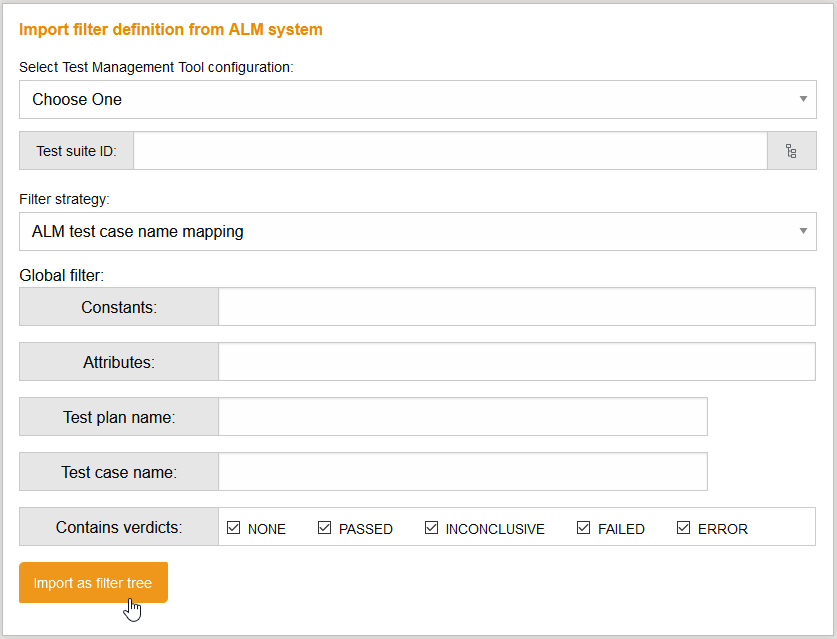Viewport: 837px width, 639px height.
Task: Click the Test suite ID label
Action: tap(76, 150)
